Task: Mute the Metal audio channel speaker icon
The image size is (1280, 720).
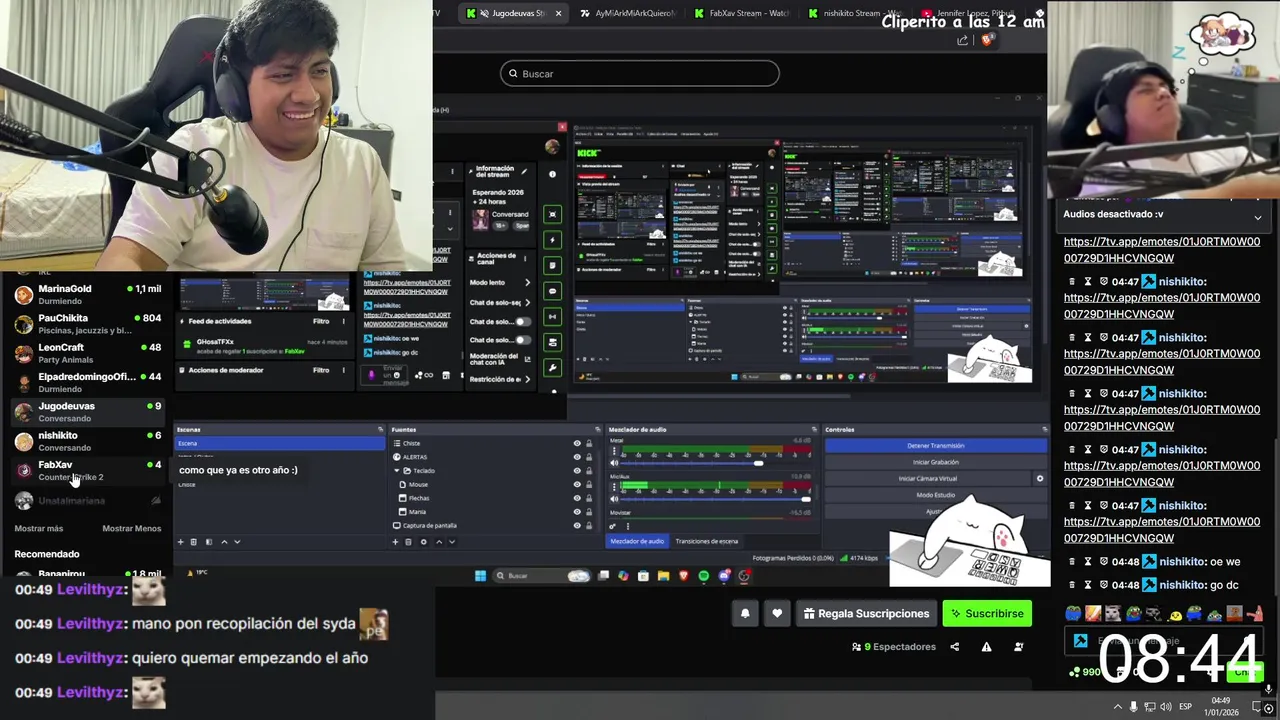Action: 614,463
